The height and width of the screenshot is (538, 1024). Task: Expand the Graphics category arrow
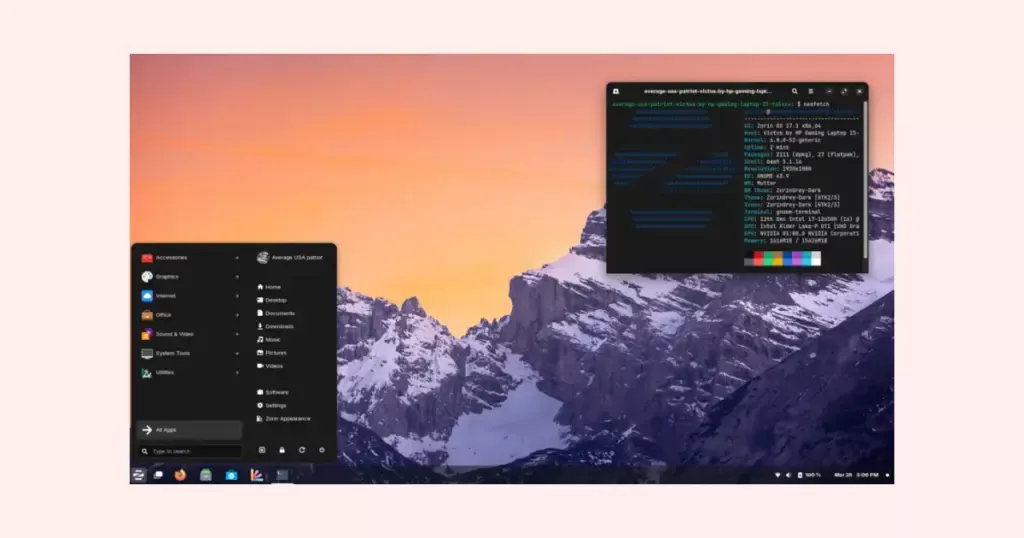coord(237,277)
